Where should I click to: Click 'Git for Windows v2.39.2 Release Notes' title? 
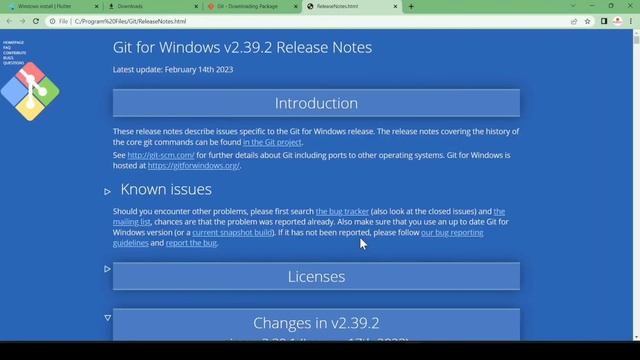coord(242,47)
